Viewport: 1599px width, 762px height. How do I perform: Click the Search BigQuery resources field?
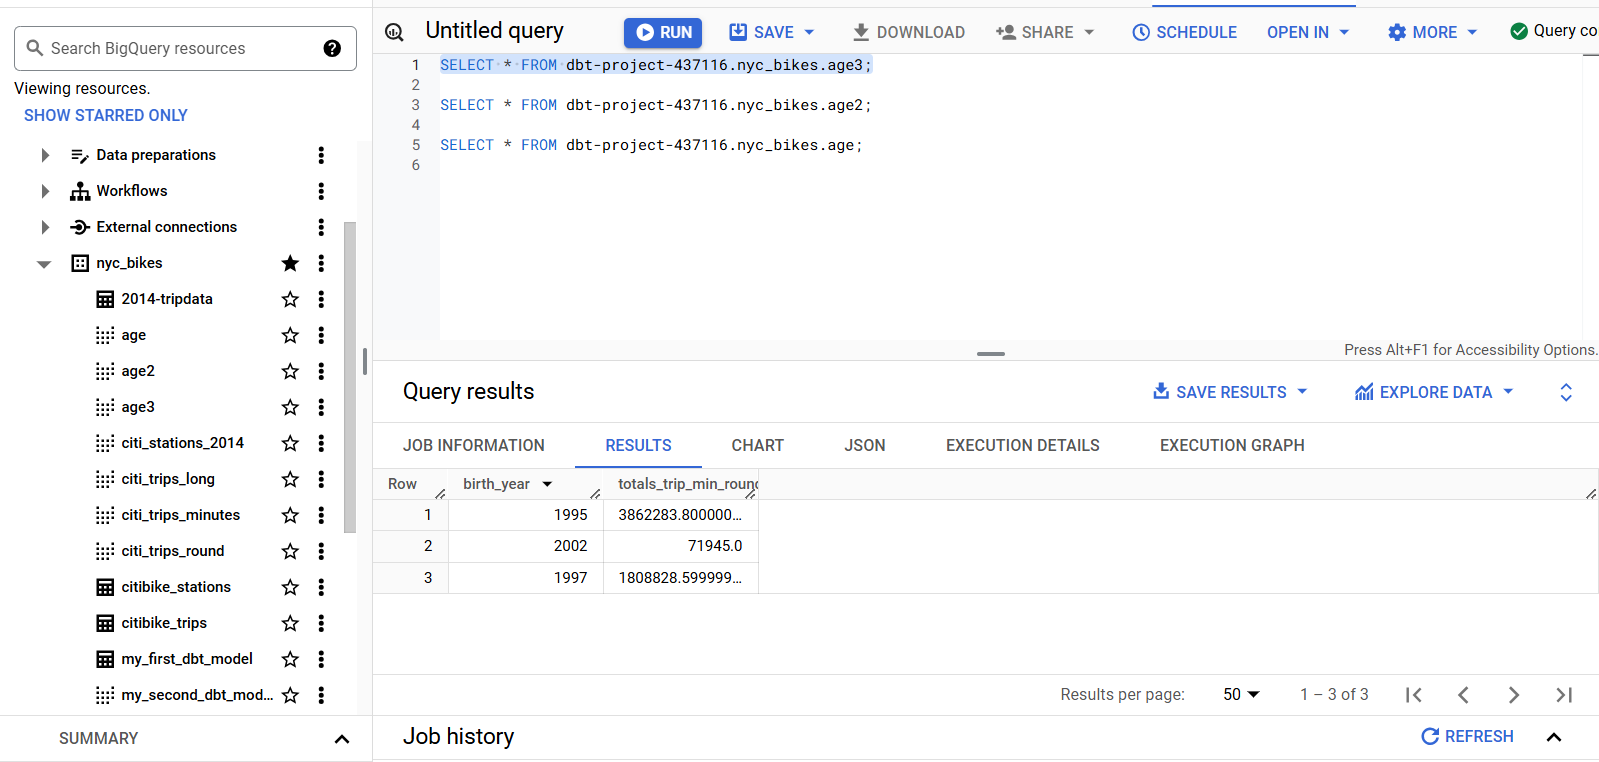[x=185, y=48]
